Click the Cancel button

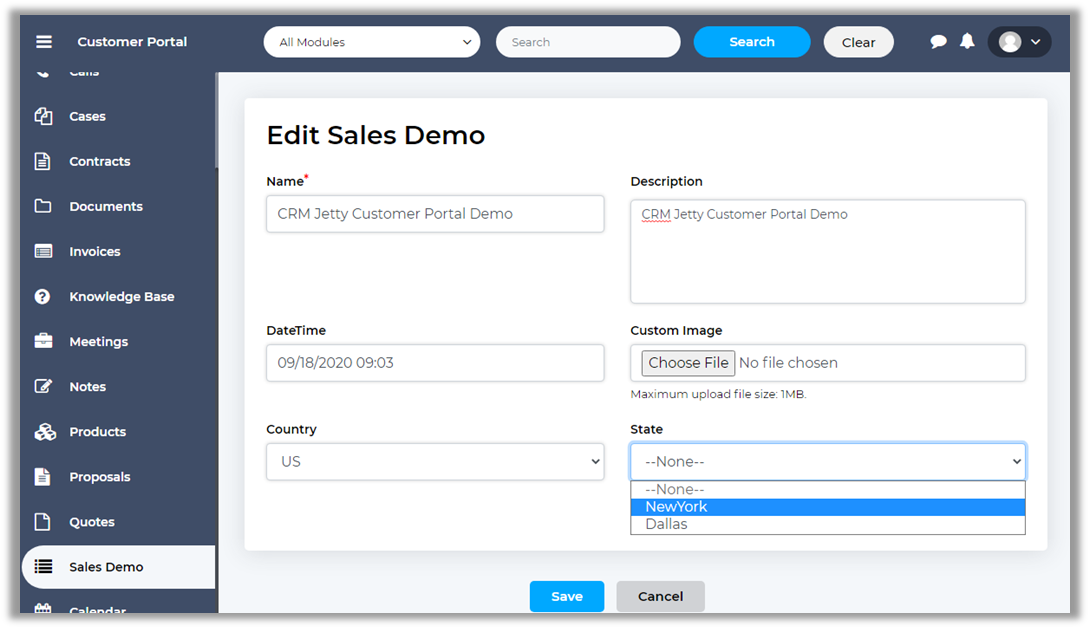pyautogui.click(x=660, y=596)
